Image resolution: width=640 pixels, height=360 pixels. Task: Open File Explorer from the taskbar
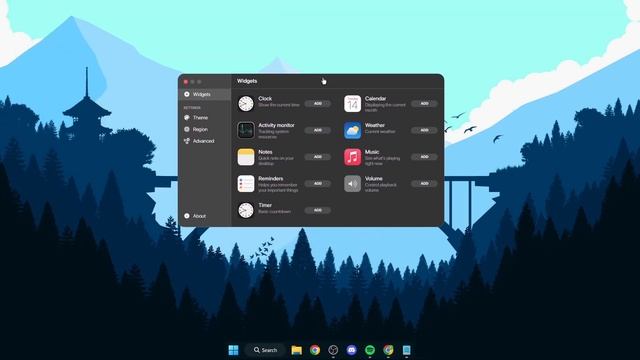297,350
